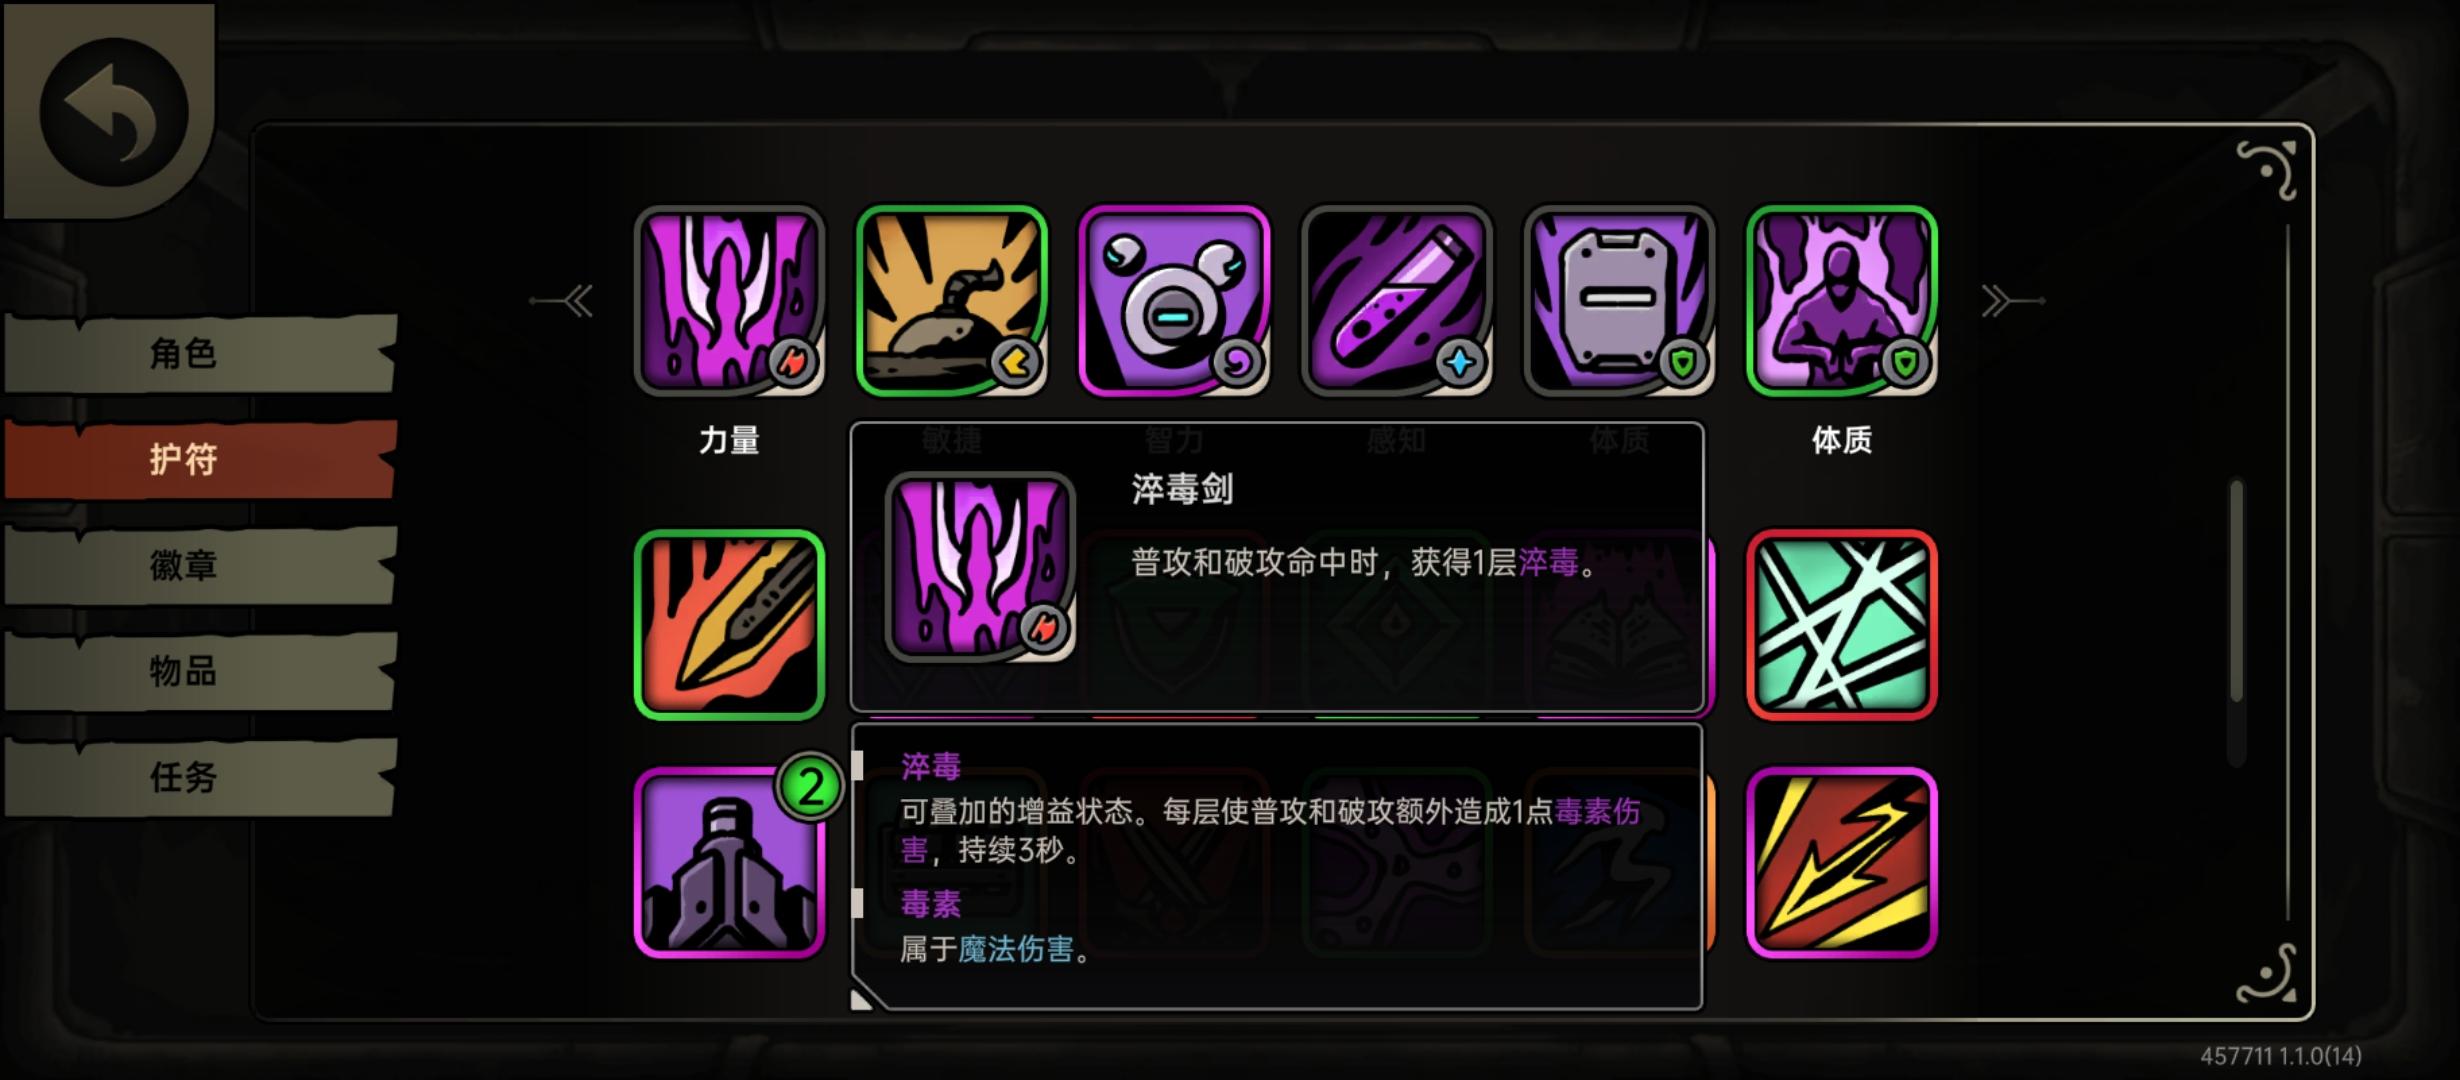Select the purple meditating figure amulet
The width and height of the screenshot is (2460, 1080).
coord(1841,300)
